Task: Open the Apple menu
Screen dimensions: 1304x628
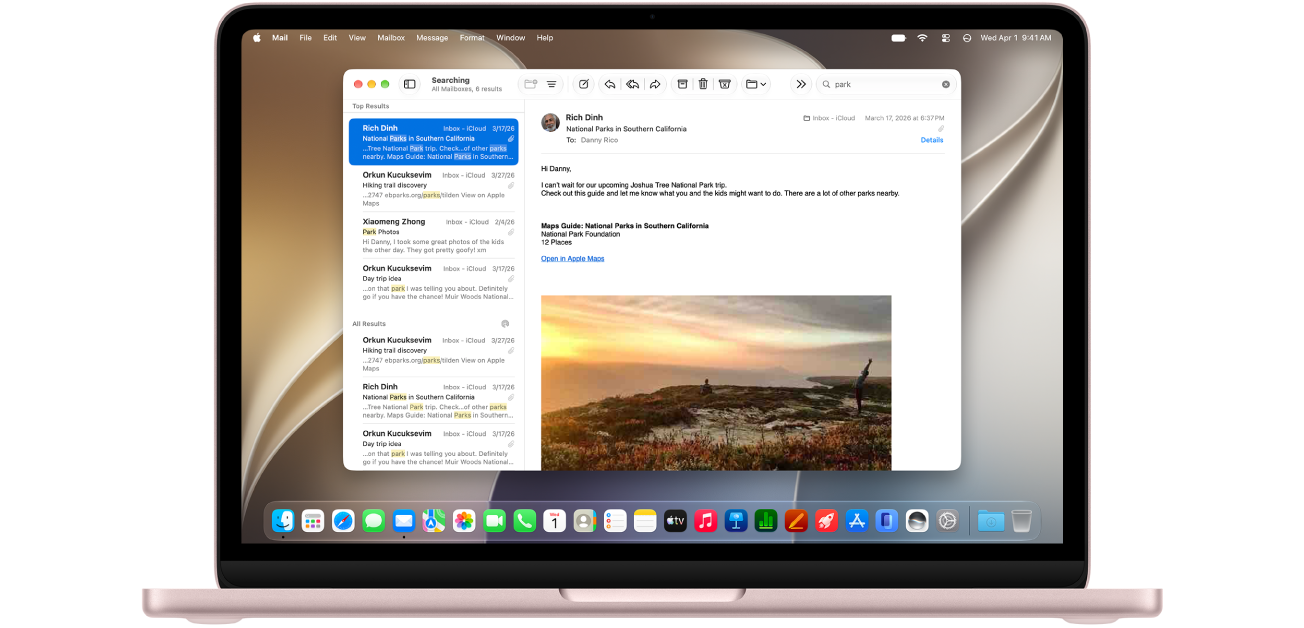Action: coord(256,38)
